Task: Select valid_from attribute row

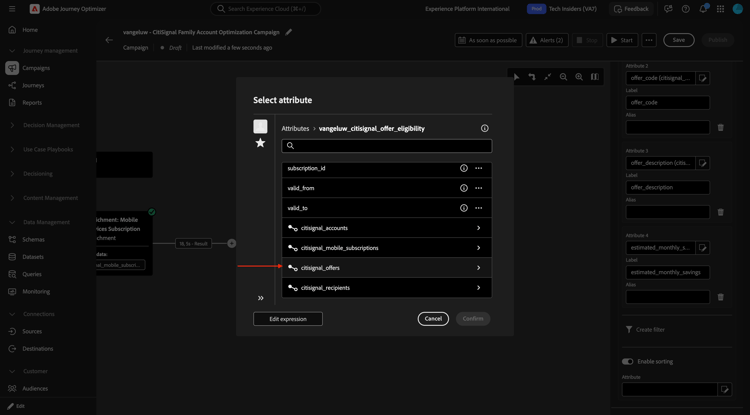Action: (386, 188)
